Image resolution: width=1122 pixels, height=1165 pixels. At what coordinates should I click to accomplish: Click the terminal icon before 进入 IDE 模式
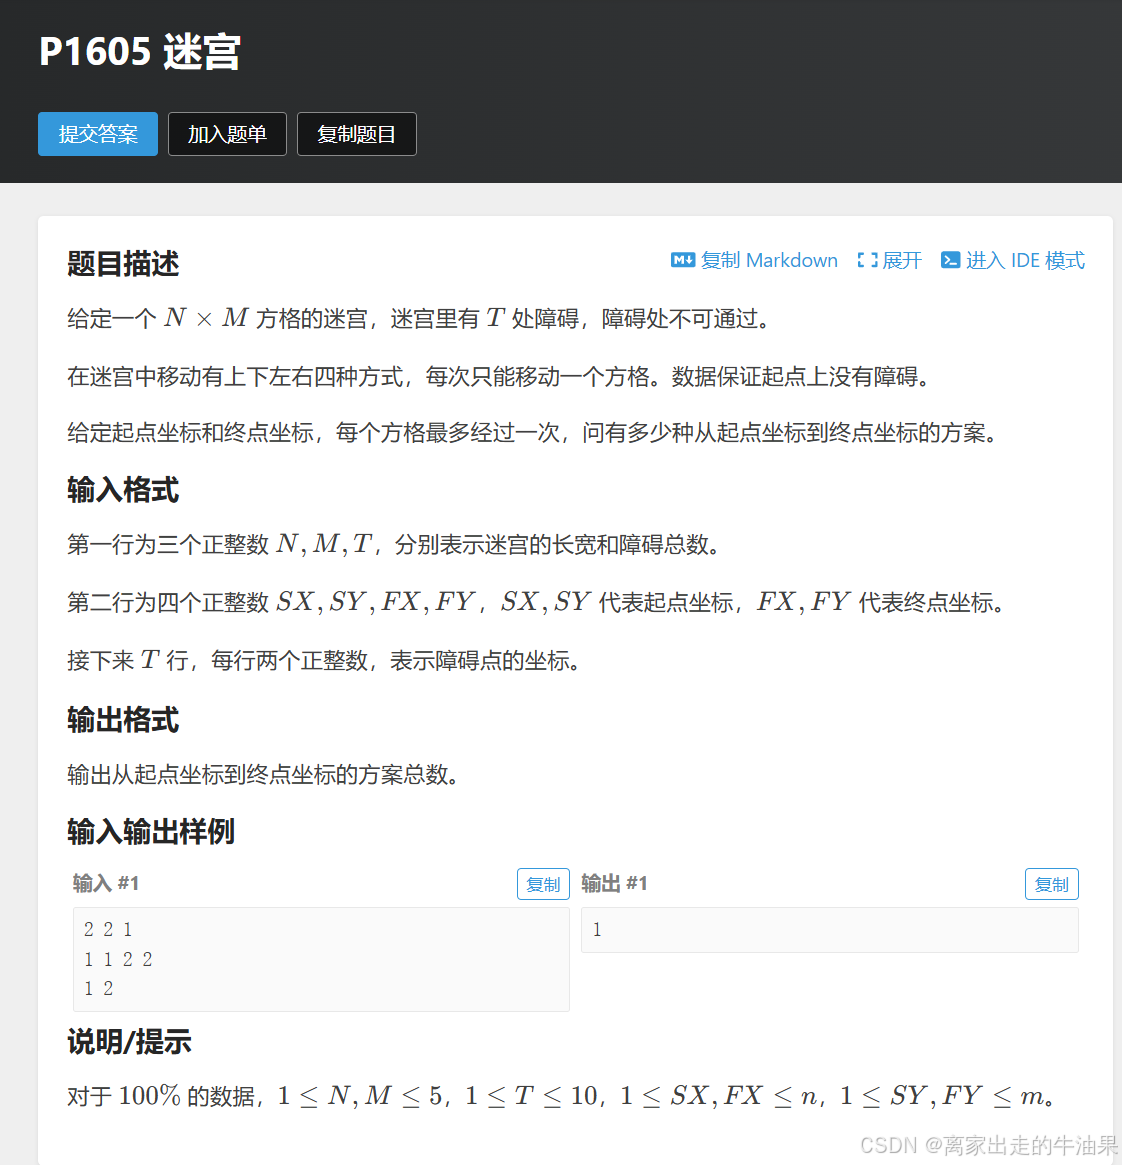pyautogui.click(x=949, y=260)
